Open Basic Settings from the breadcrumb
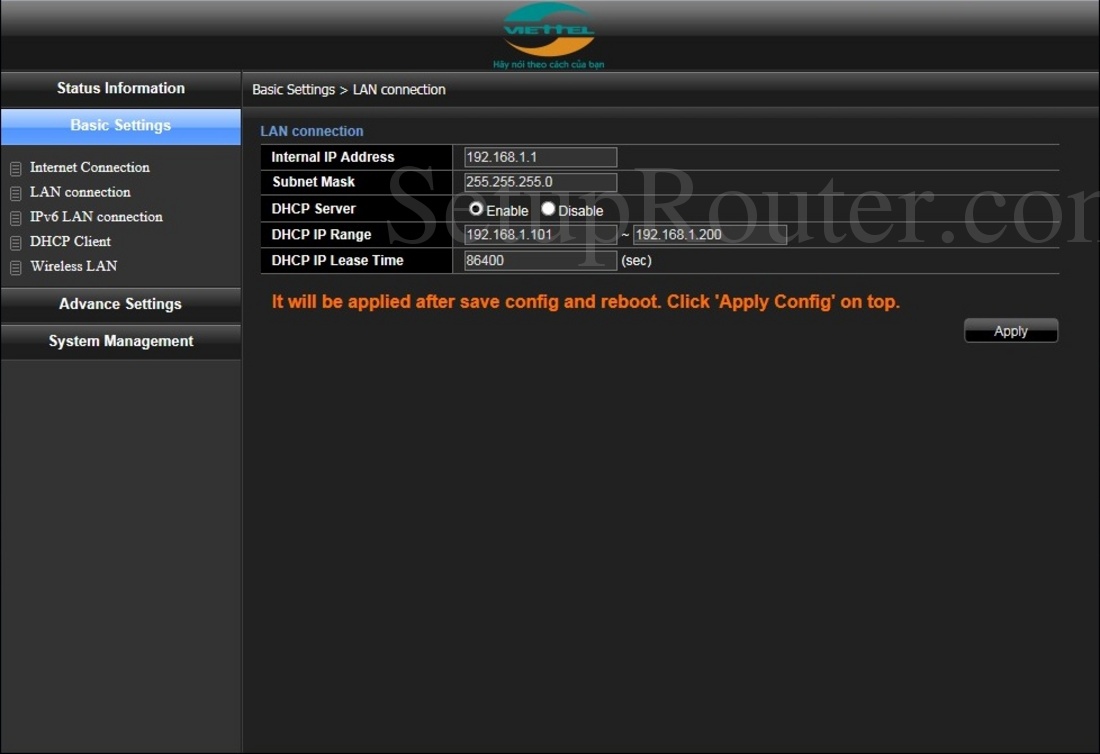 (293, 89)
